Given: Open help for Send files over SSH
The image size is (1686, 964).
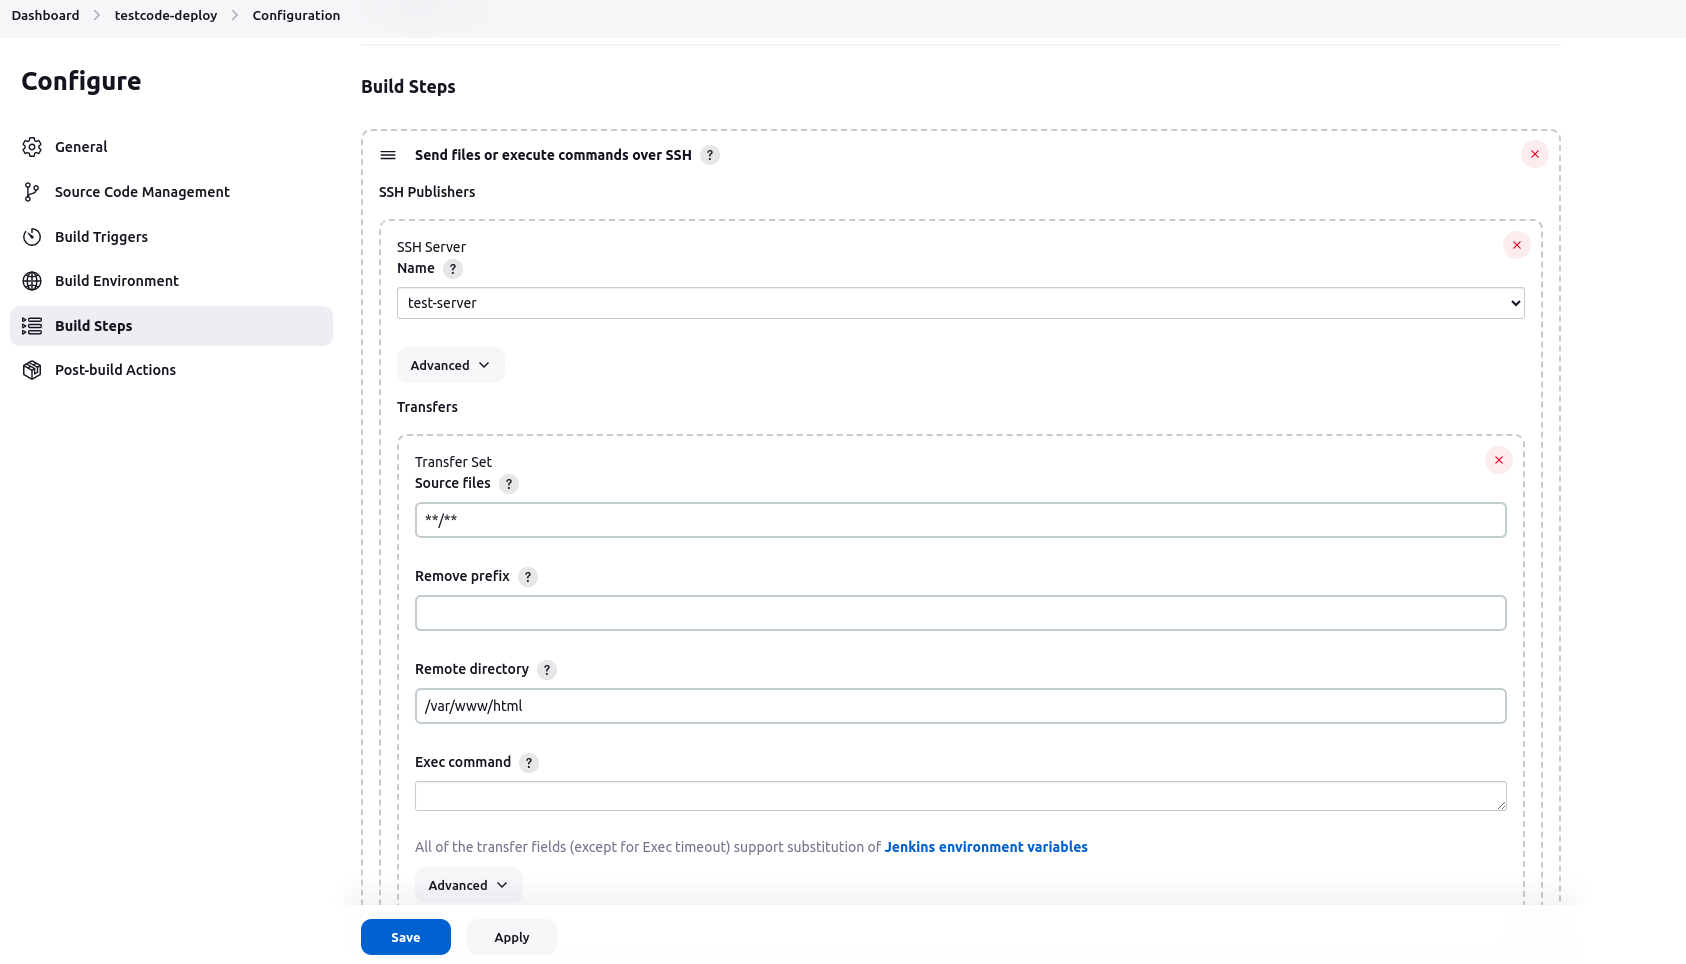Looking at the screenshot, I should (x=710, y=155).
